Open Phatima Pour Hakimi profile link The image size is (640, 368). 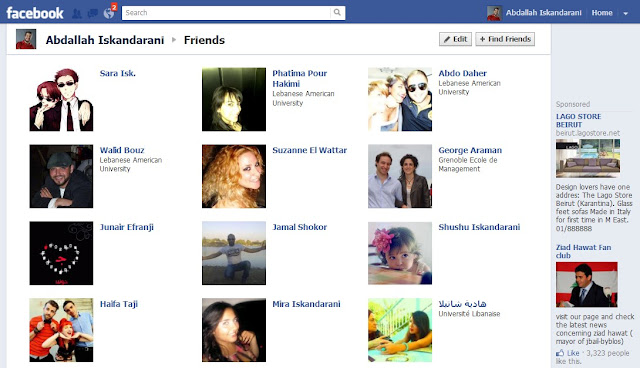(x=300, y=78)
